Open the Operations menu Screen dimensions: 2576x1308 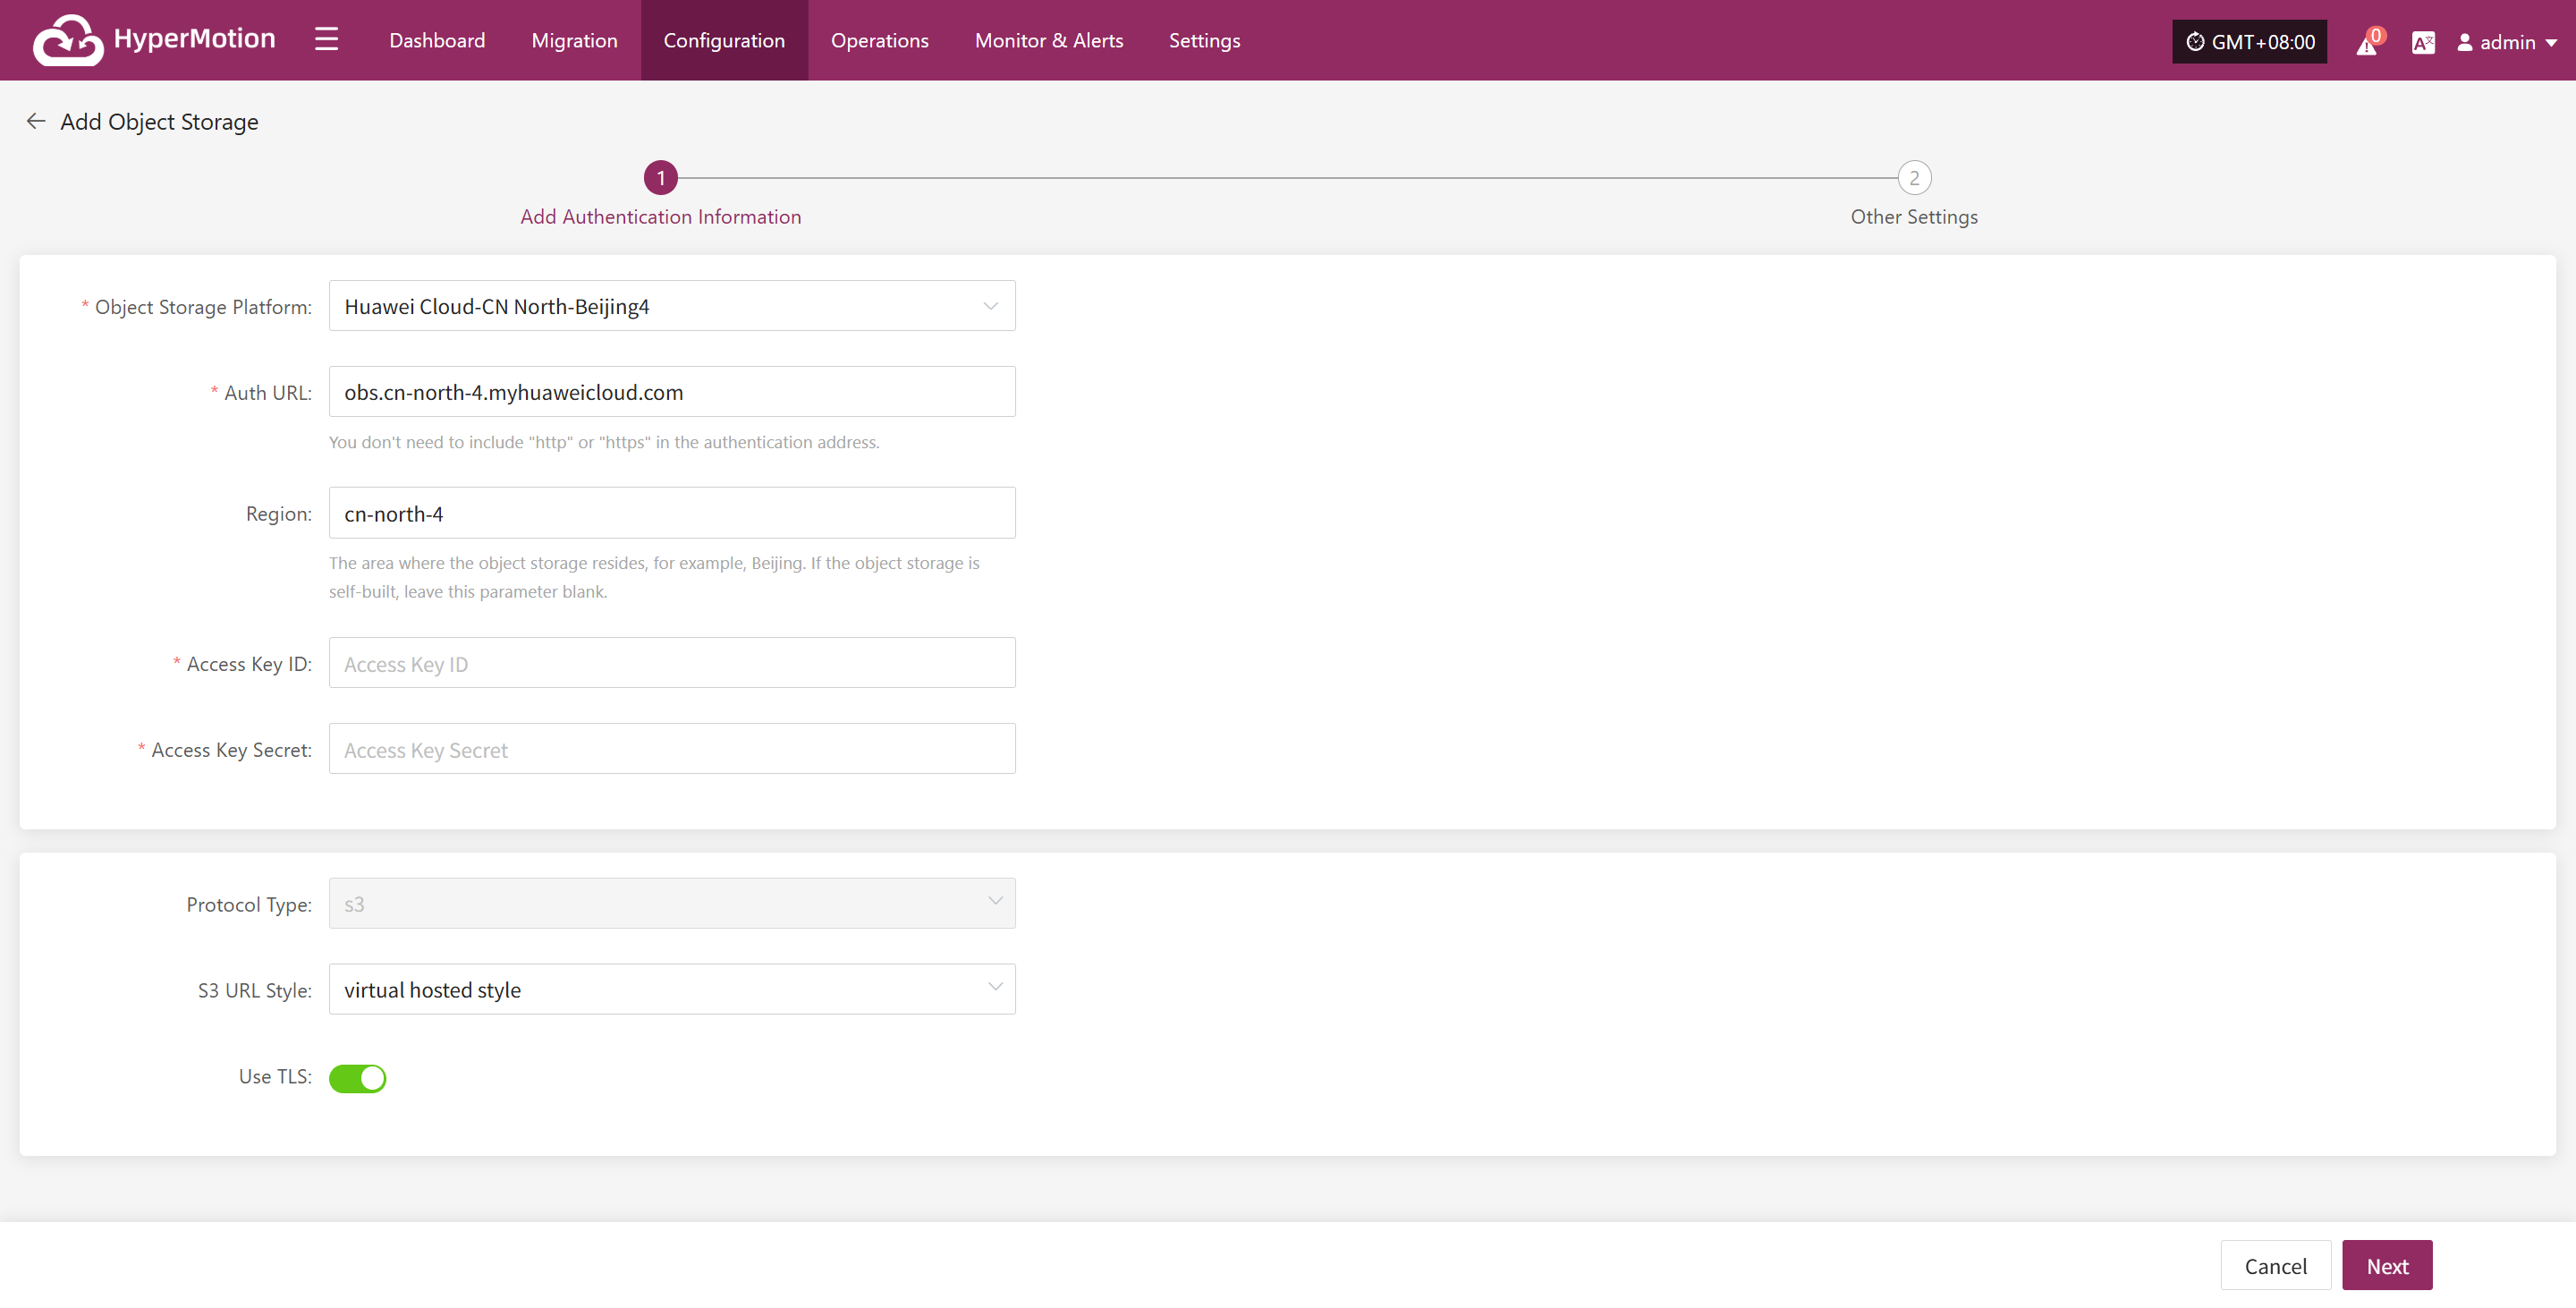[879, 40]
